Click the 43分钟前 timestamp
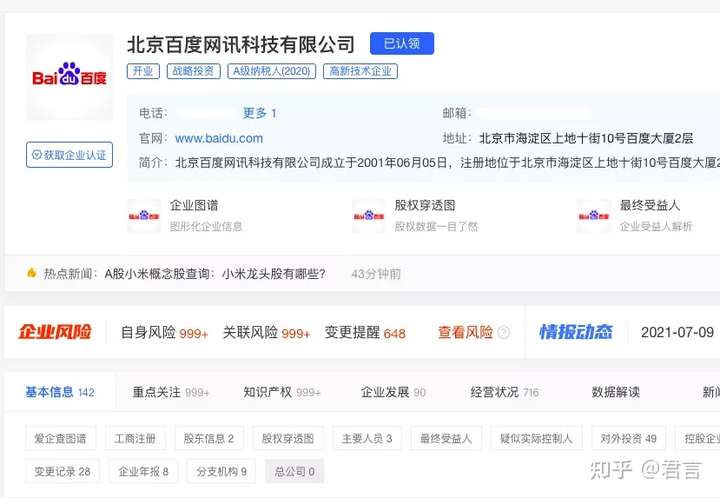 point(376,274)
